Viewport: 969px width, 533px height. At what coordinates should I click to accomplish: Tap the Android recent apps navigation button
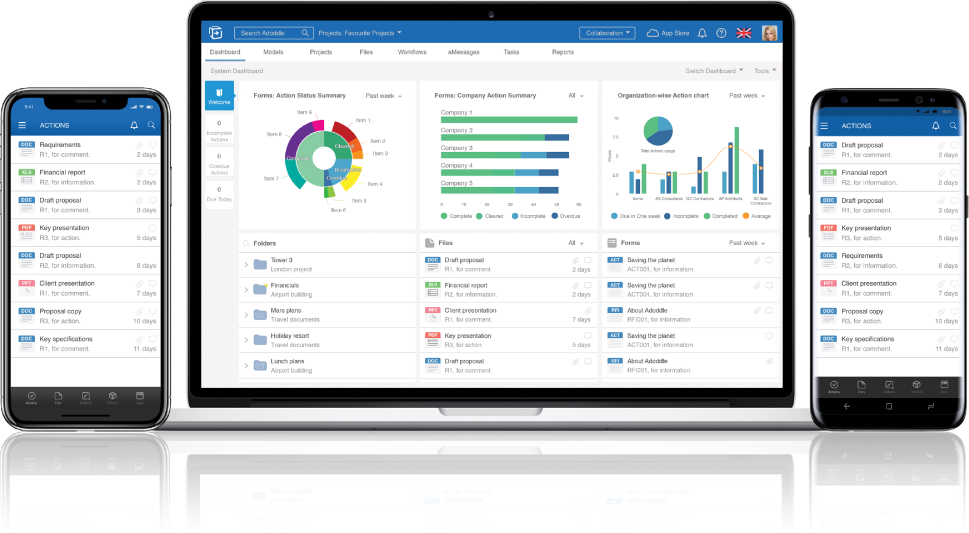pos(931,406)
